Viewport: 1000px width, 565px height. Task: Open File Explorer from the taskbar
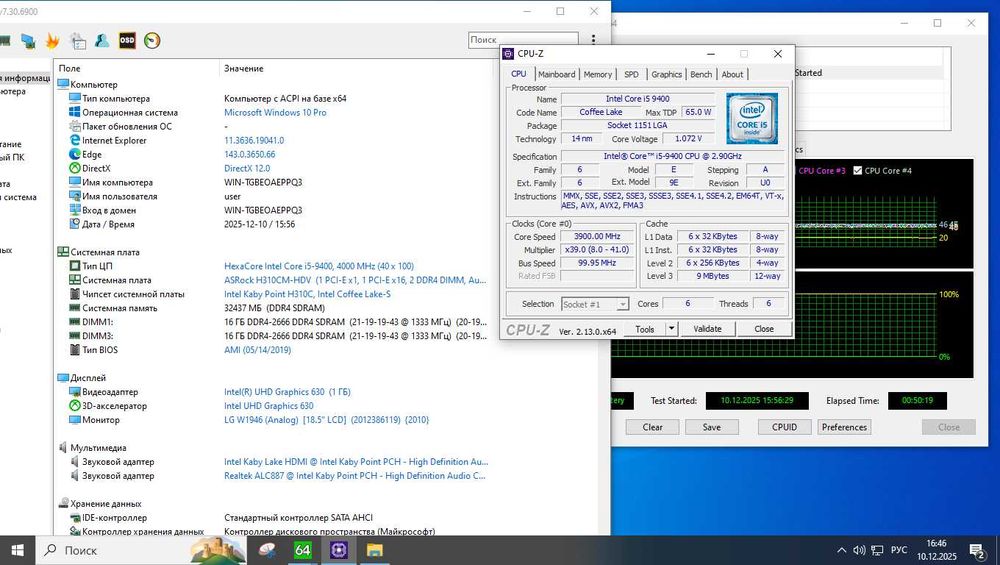tap(374, 550)
